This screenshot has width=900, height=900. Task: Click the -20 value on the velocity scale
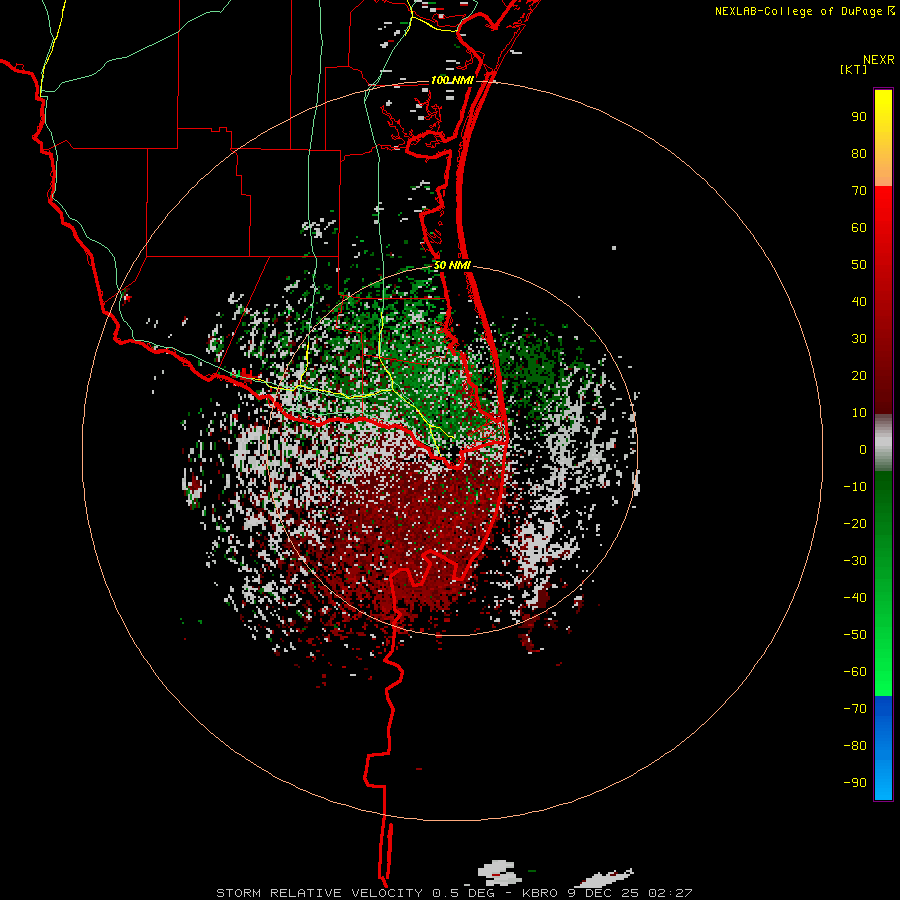855,523
